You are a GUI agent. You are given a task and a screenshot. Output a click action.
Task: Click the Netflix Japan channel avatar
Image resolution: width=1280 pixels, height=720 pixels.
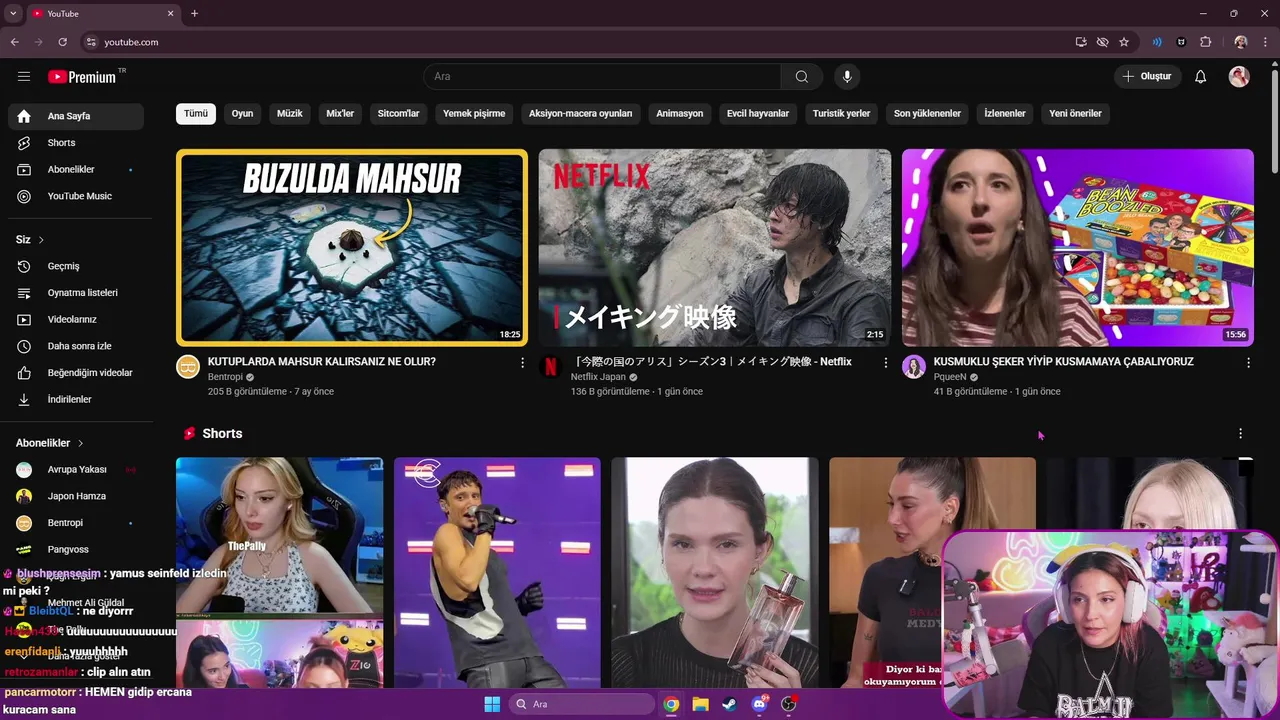coord(551,366)
